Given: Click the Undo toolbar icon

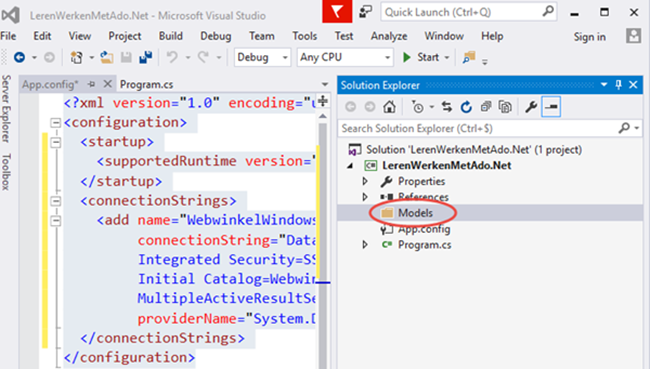Looking at the screenshot, I should point(172,57).
